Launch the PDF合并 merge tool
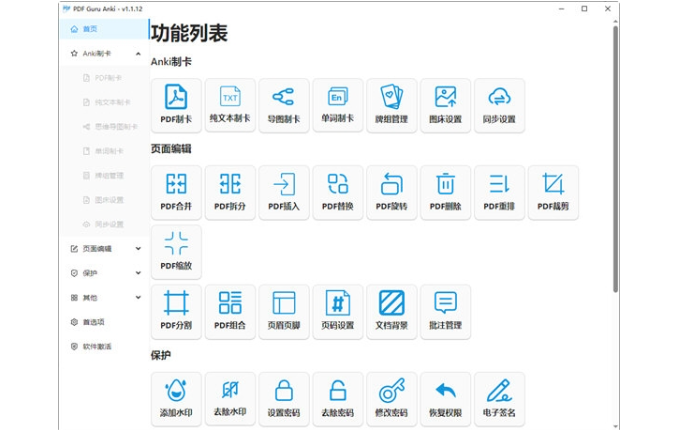The image size is (679, 430). coord(176,192)
